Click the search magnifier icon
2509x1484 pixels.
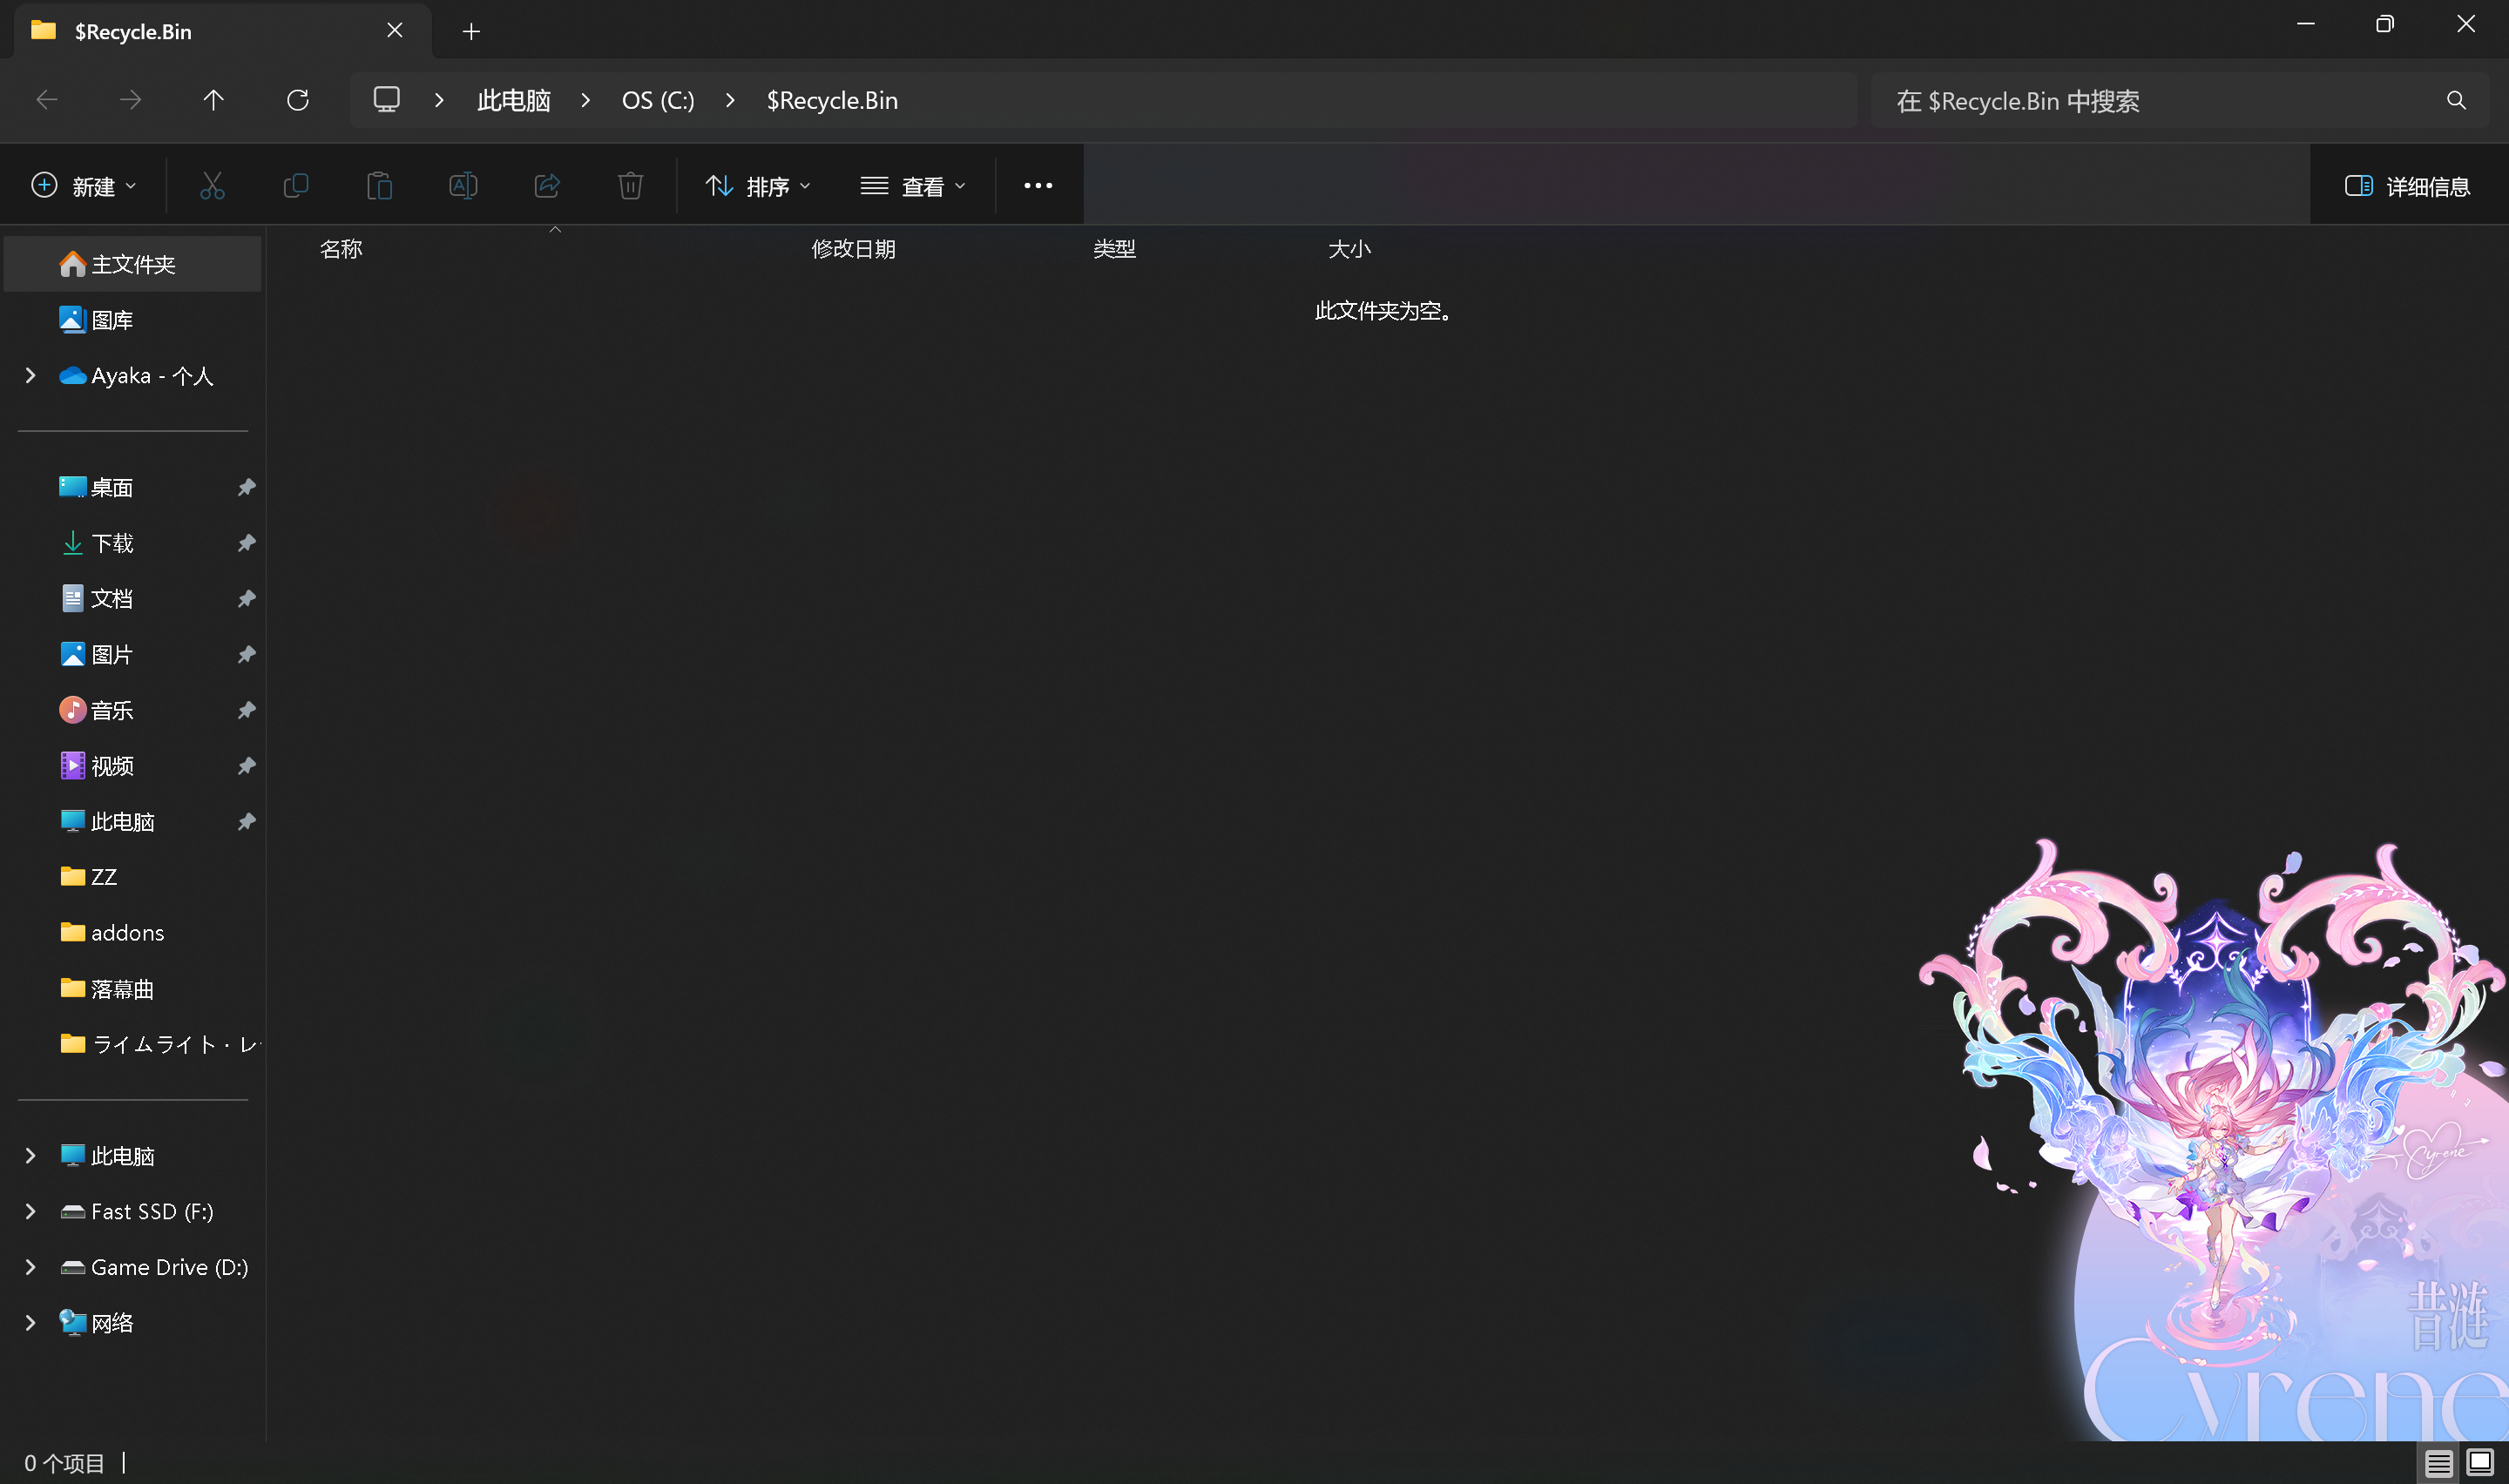pos(2456,100)
